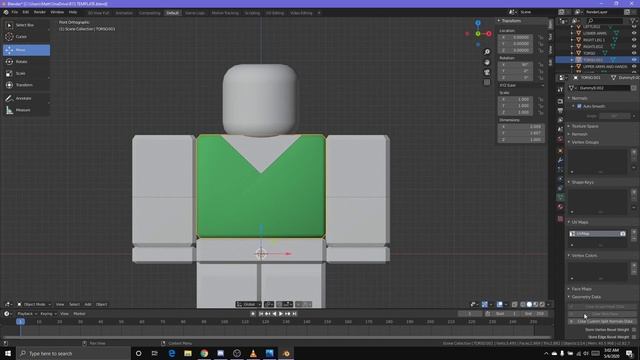Open the XYZ Euler rotation mode dropdown
Image resolution: width=640 pixels, height=360 pixels.
point(521,85)
